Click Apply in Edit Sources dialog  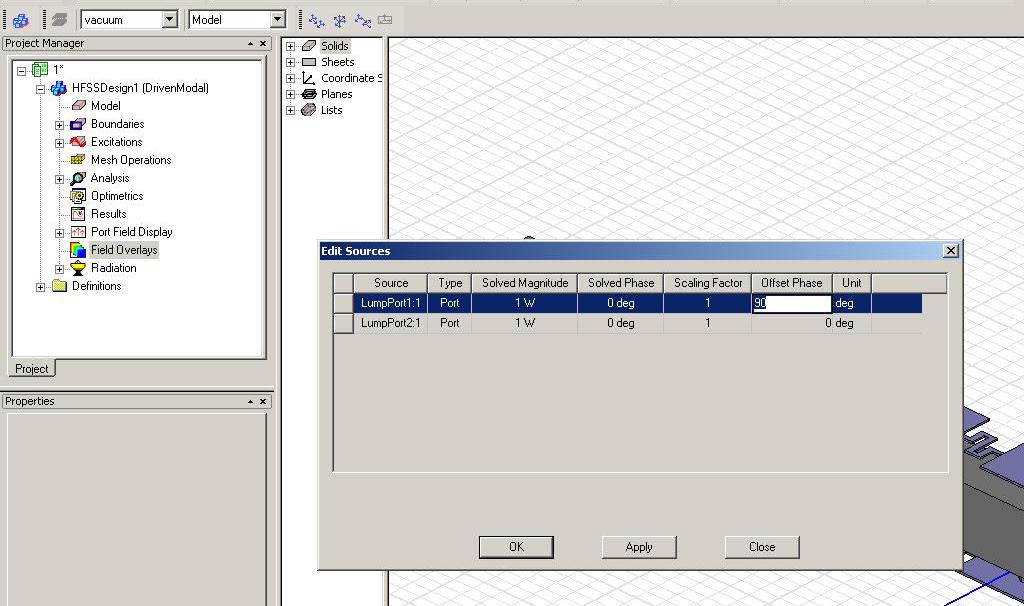[x=639, y=547]
